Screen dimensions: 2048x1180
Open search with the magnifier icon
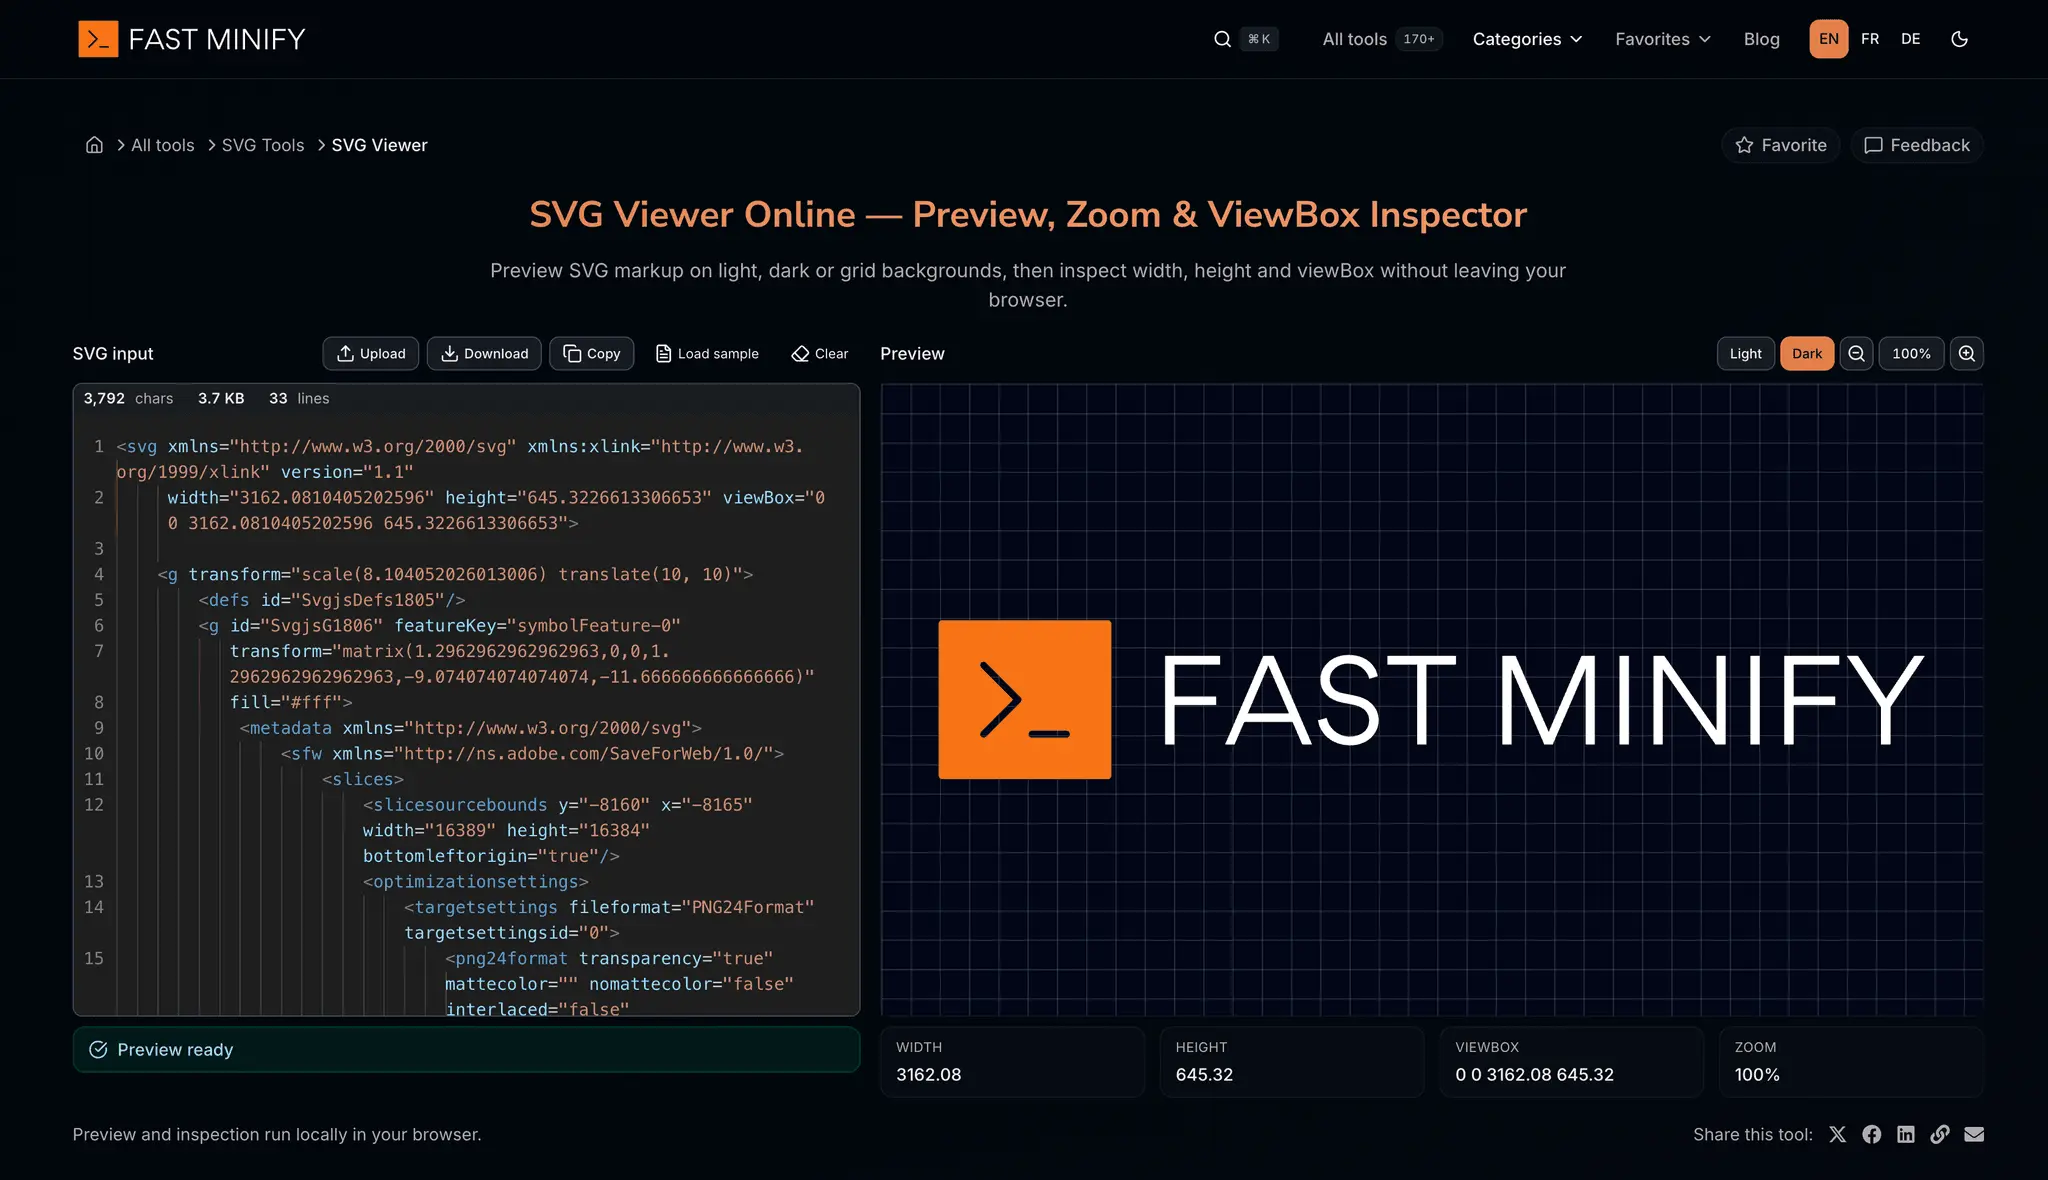pos(1222,39)
